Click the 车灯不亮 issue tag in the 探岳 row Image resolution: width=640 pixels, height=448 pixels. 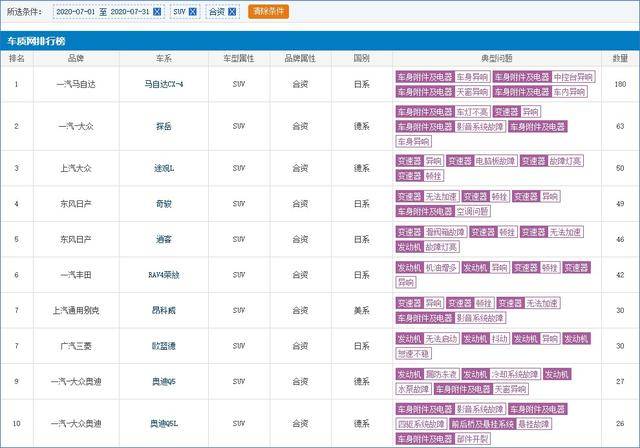[472, 112]
